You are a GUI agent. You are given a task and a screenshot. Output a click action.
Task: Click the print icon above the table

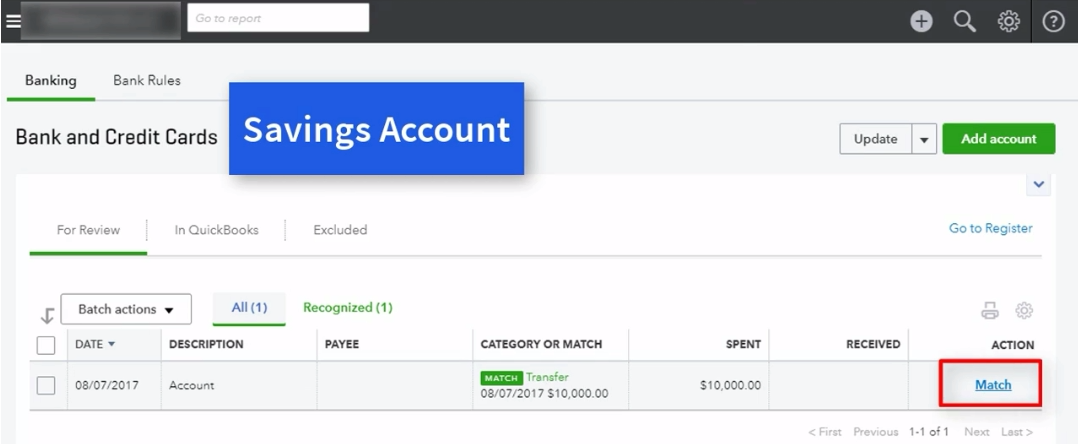point(989,311)
